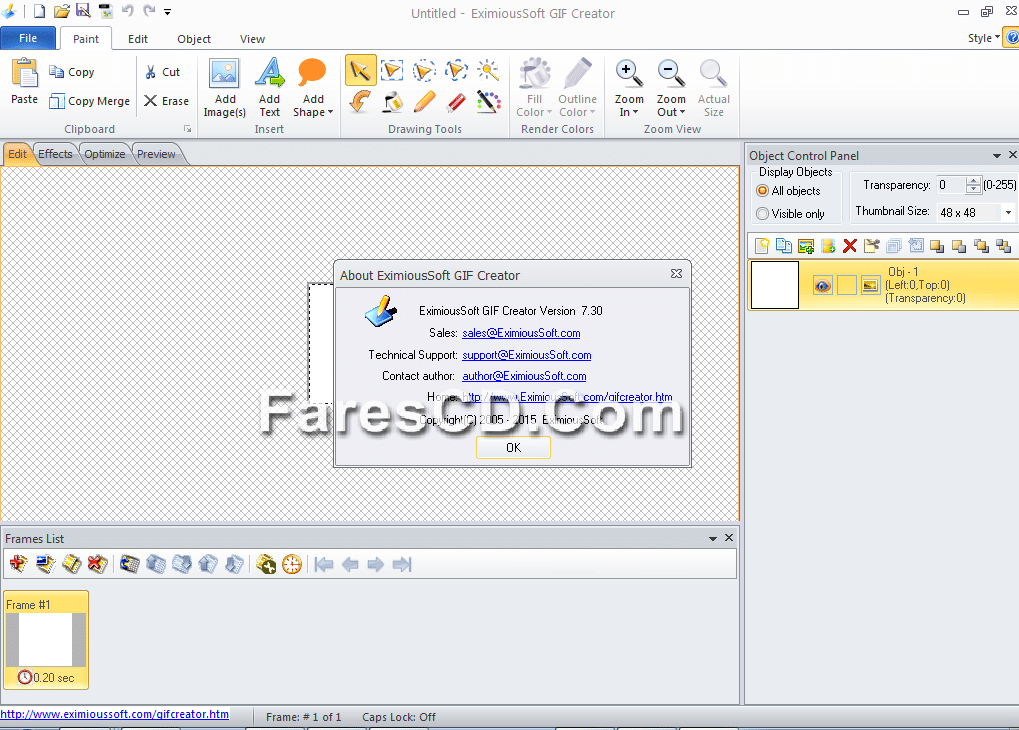The width and height of the screenshot is (1019, 730).
Task: Select the Visible only radio button
Action: pyautogui.click(x=763, y=213)
